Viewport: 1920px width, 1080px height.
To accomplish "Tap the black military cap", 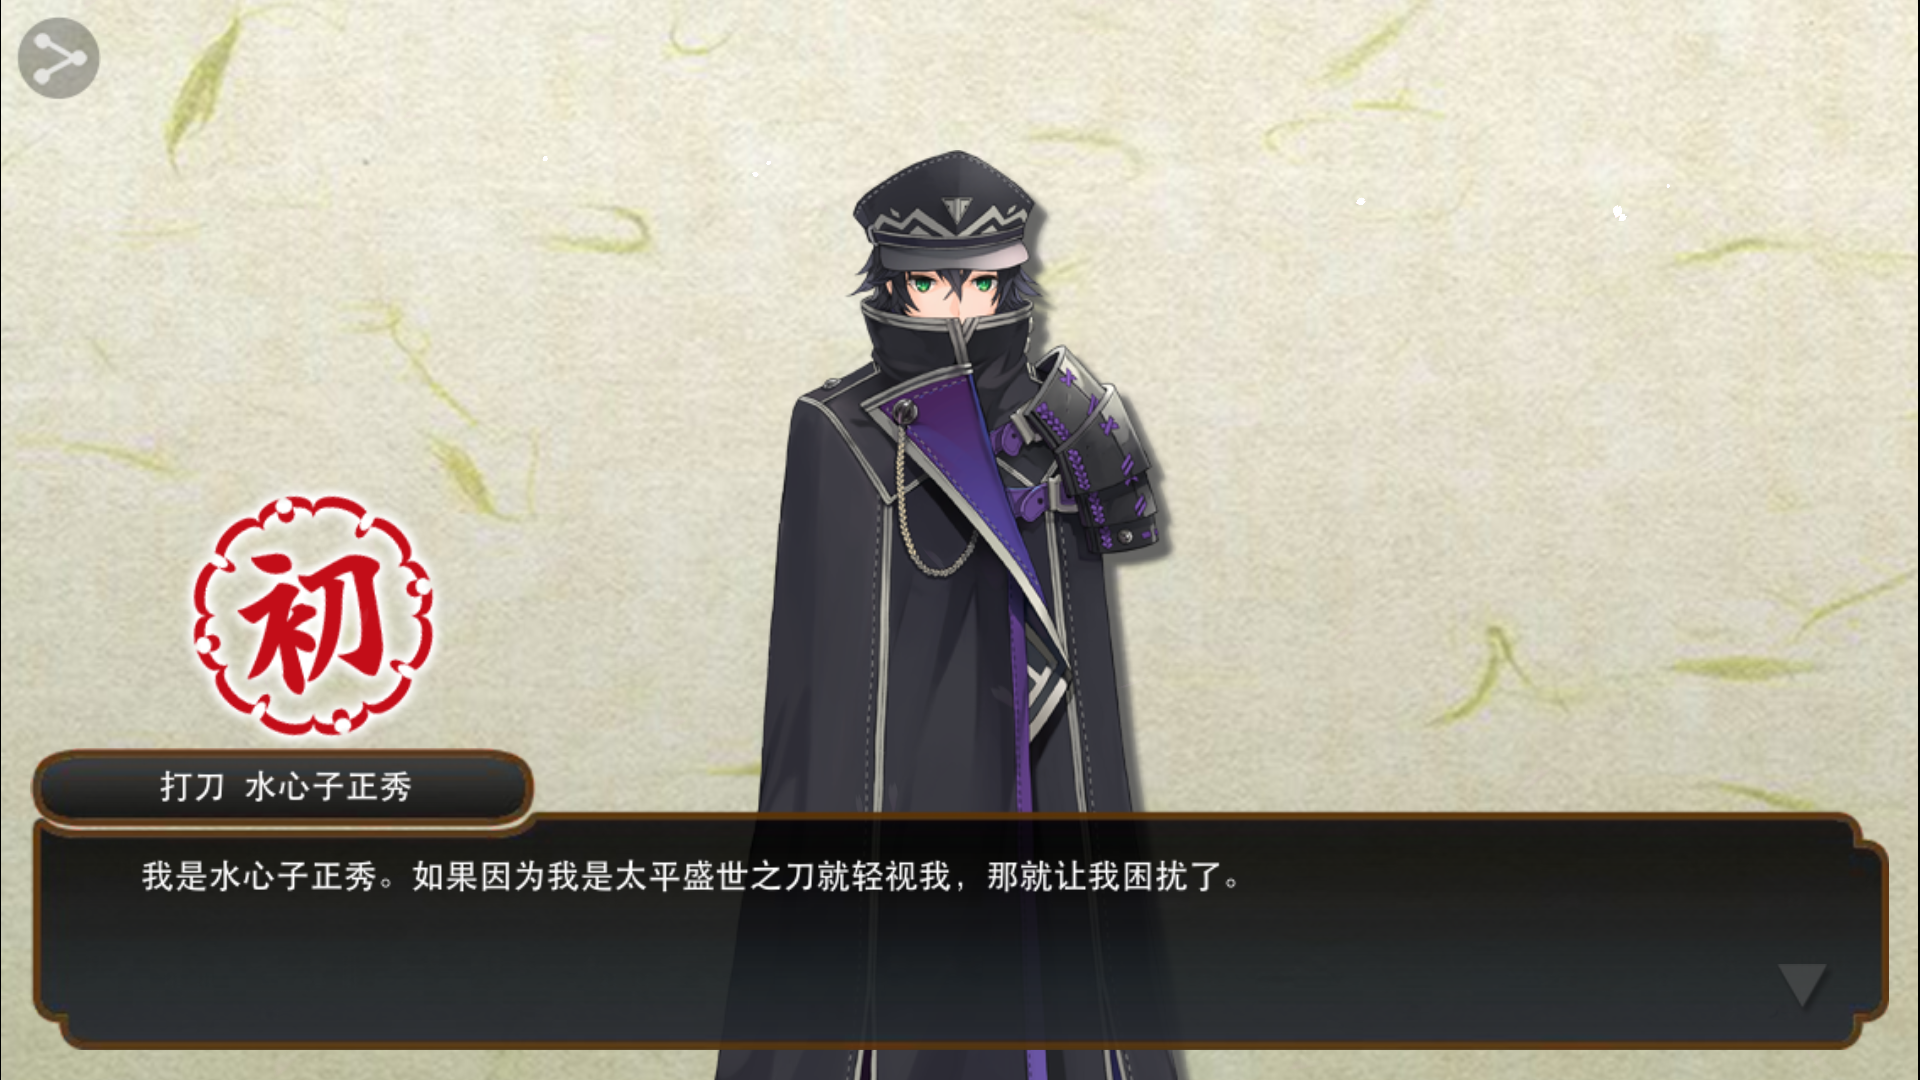I will [x=943, y=213].
